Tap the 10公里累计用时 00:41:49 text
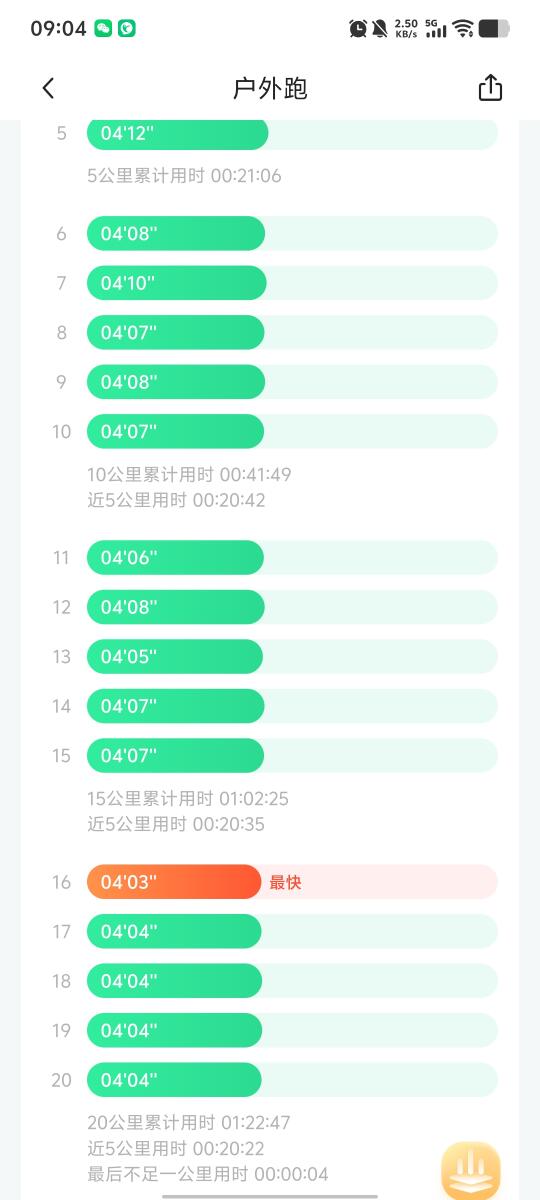 189,474
